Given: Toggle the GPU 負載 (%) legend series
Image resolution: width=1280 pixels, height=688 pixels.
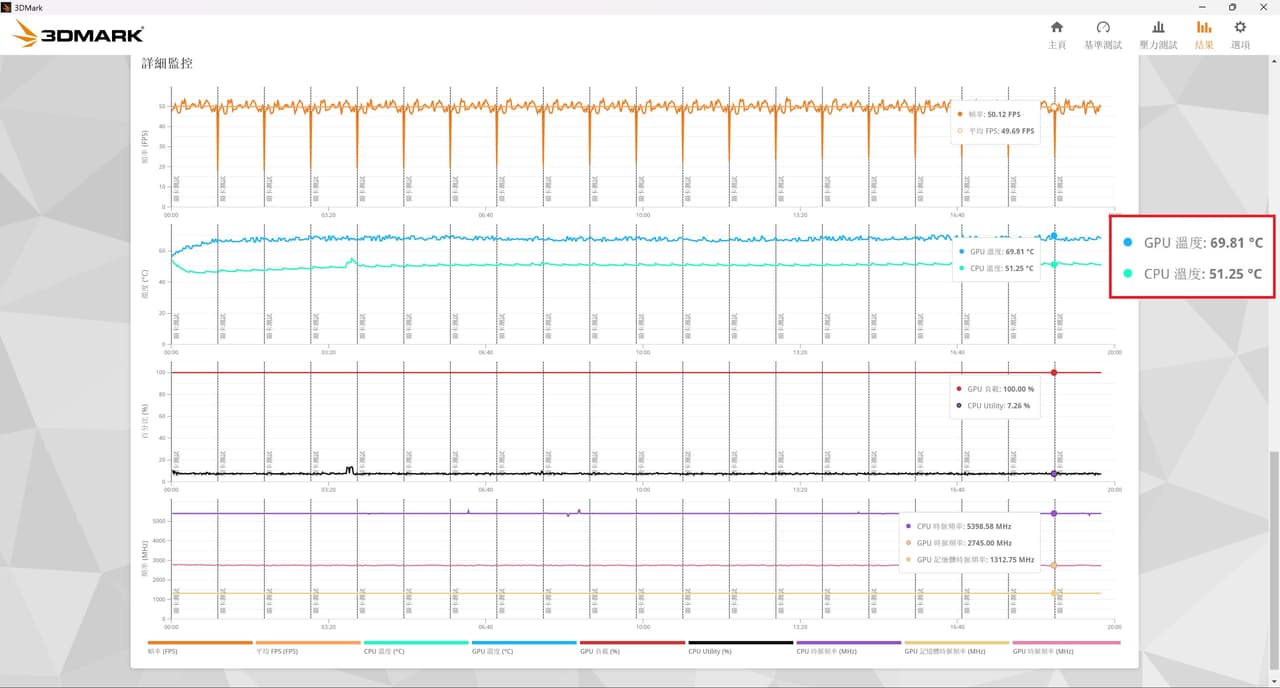Looking at the screenshot, I should click(632, 646).
